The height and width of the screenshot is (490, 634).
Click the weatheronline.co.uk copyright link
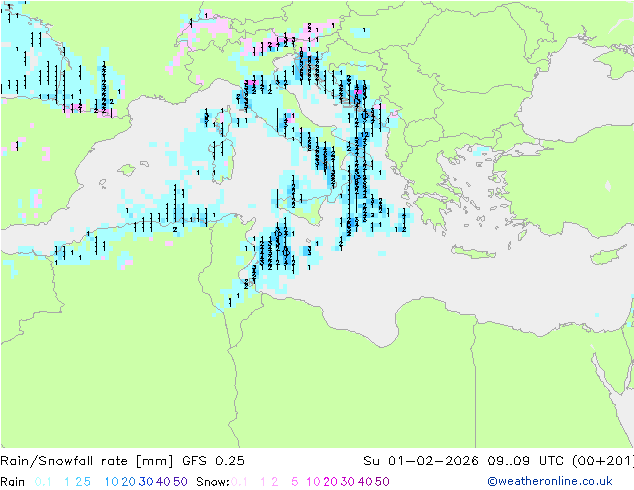pos(550,481)
